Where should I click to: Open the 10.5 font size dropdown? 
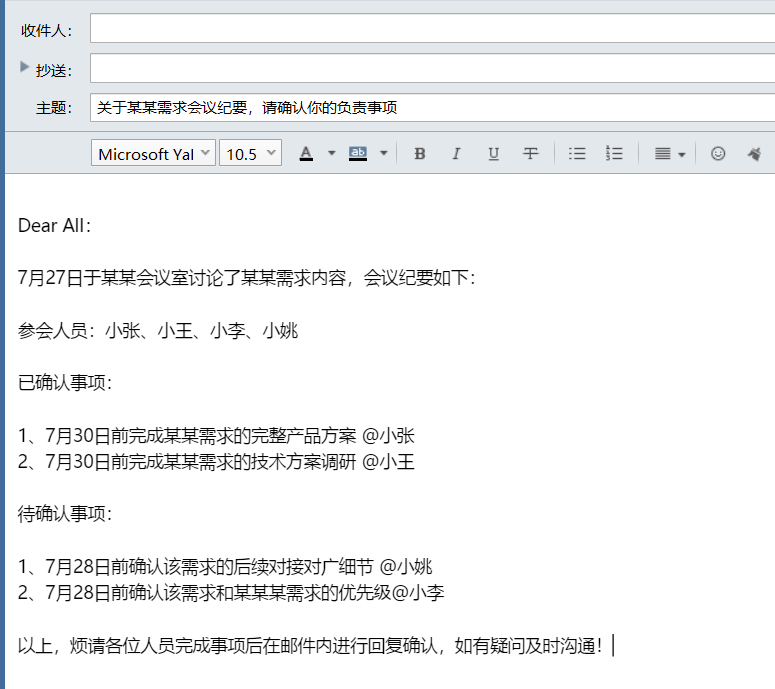point(251,153)
